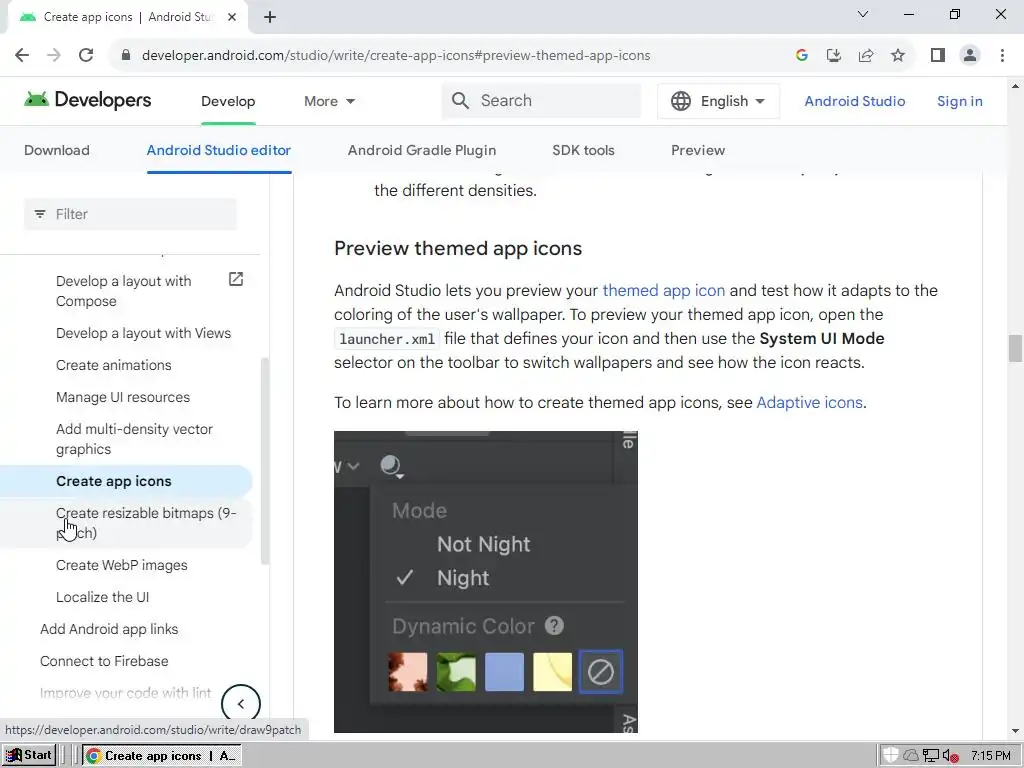1024x768 pixels.
Task: Click the page vertical scrollbar thumb
Action: pos(1015,348)
